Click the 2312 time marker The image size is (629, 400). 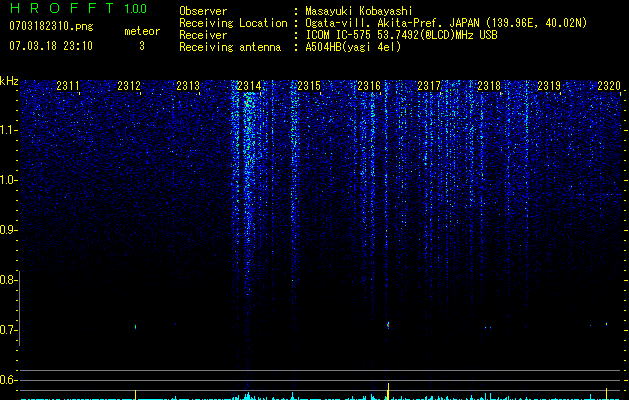(129, 85)
